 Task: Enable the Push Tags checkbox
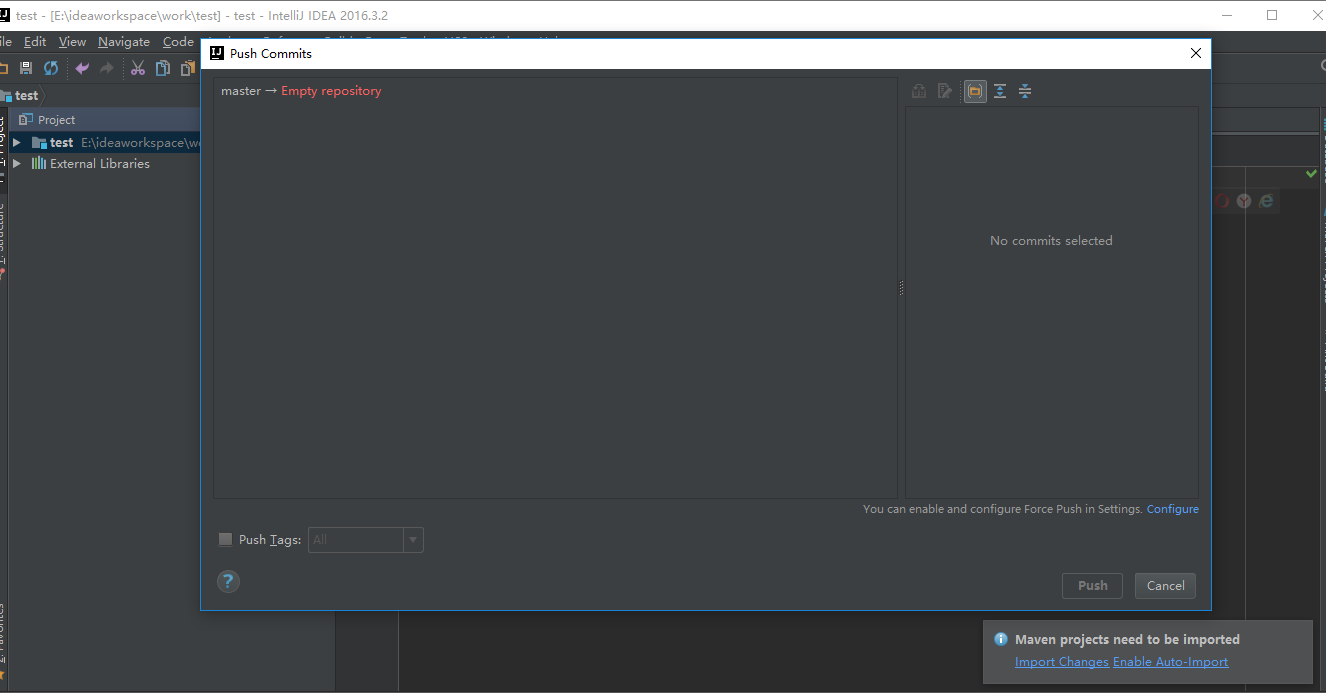tap(225, 540)
